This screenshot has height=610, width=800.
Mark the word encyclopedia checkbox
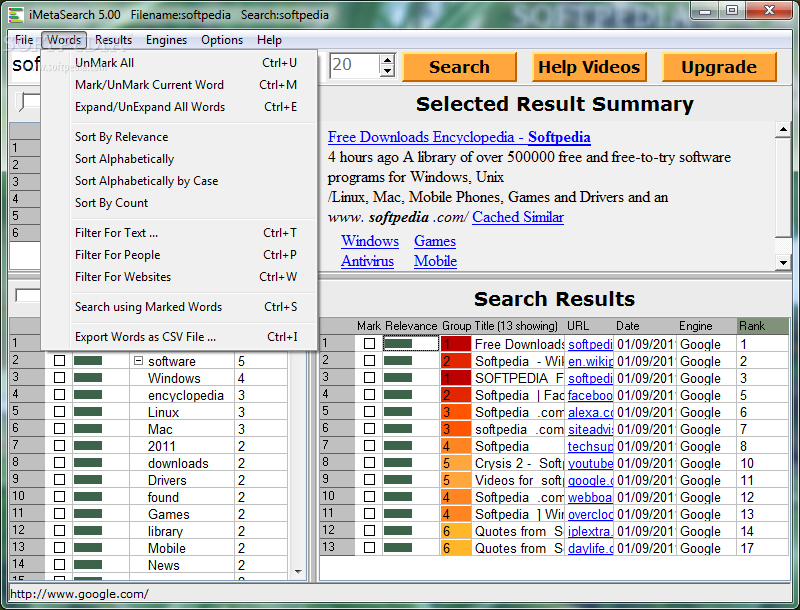coord(59,395)
